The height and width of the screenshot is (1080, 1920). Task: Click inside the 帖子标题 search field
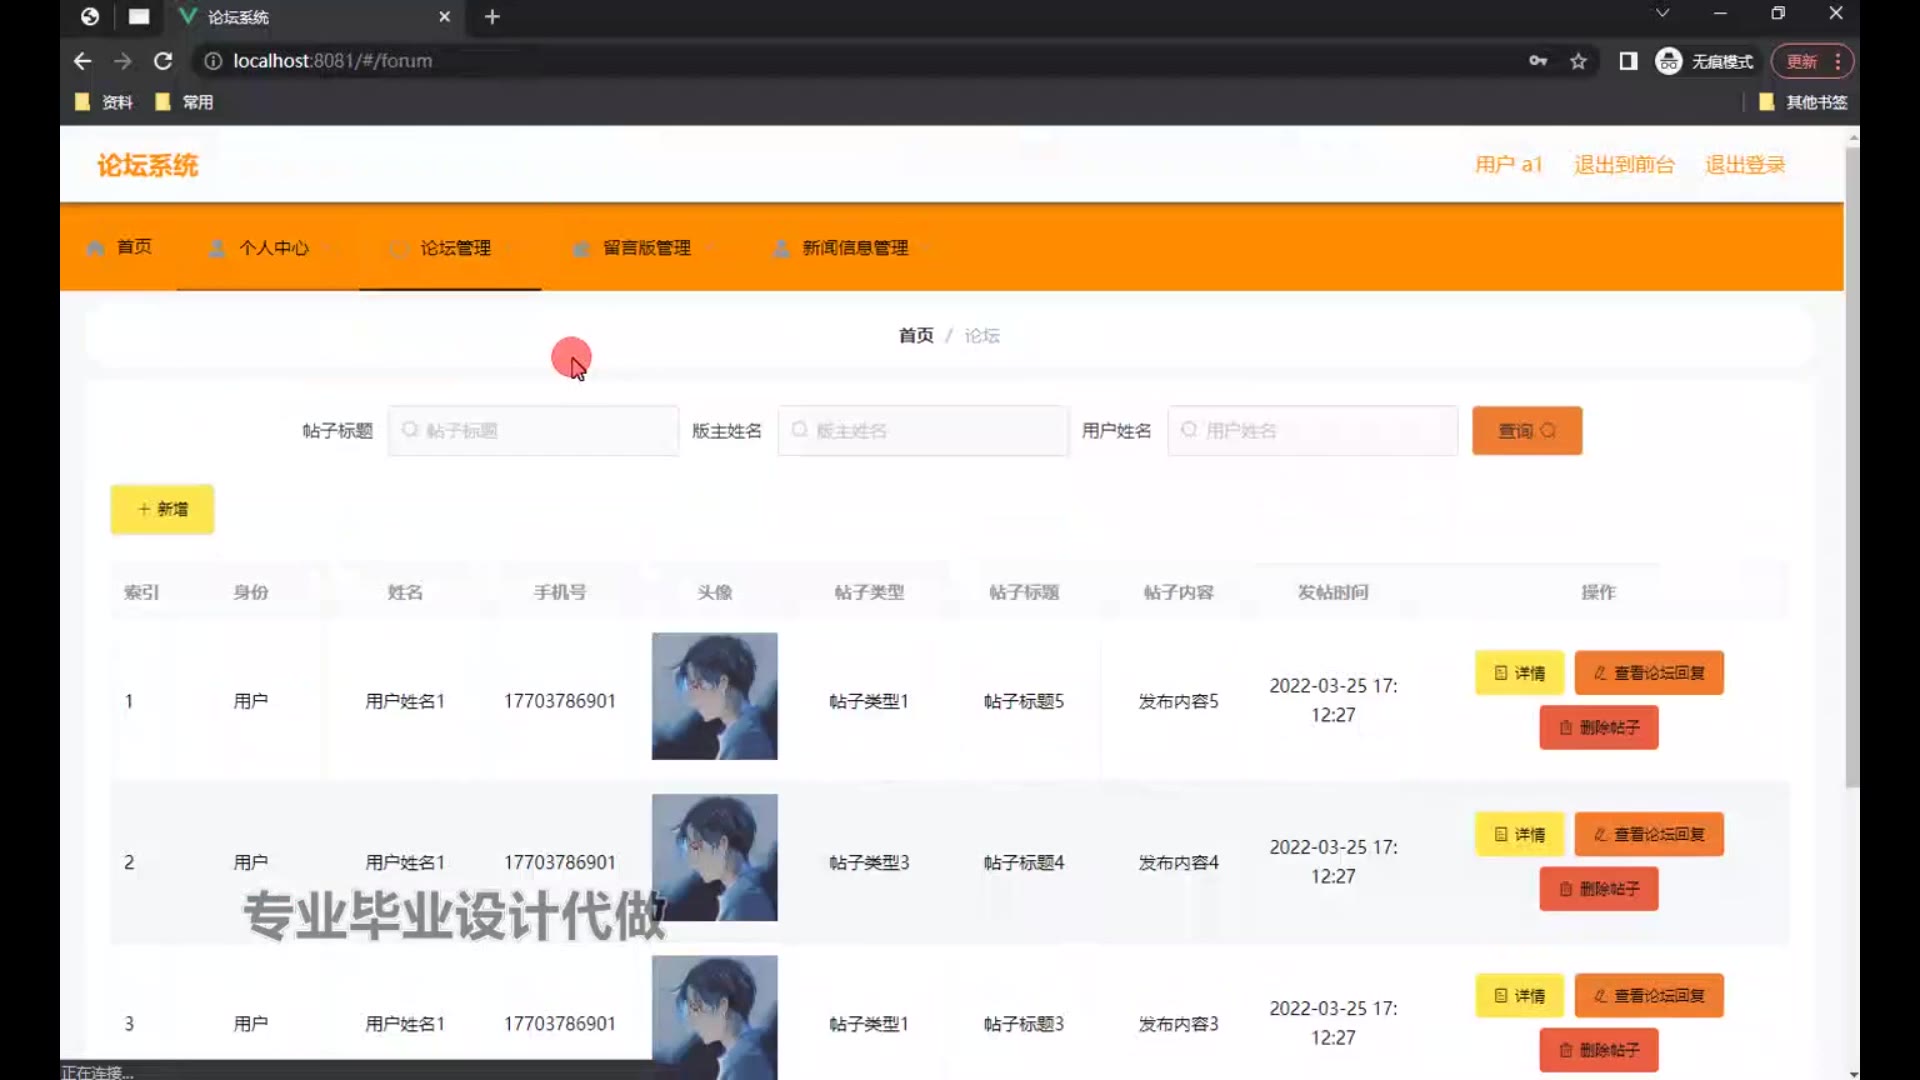pyautogui.click(x=535, y=431)
